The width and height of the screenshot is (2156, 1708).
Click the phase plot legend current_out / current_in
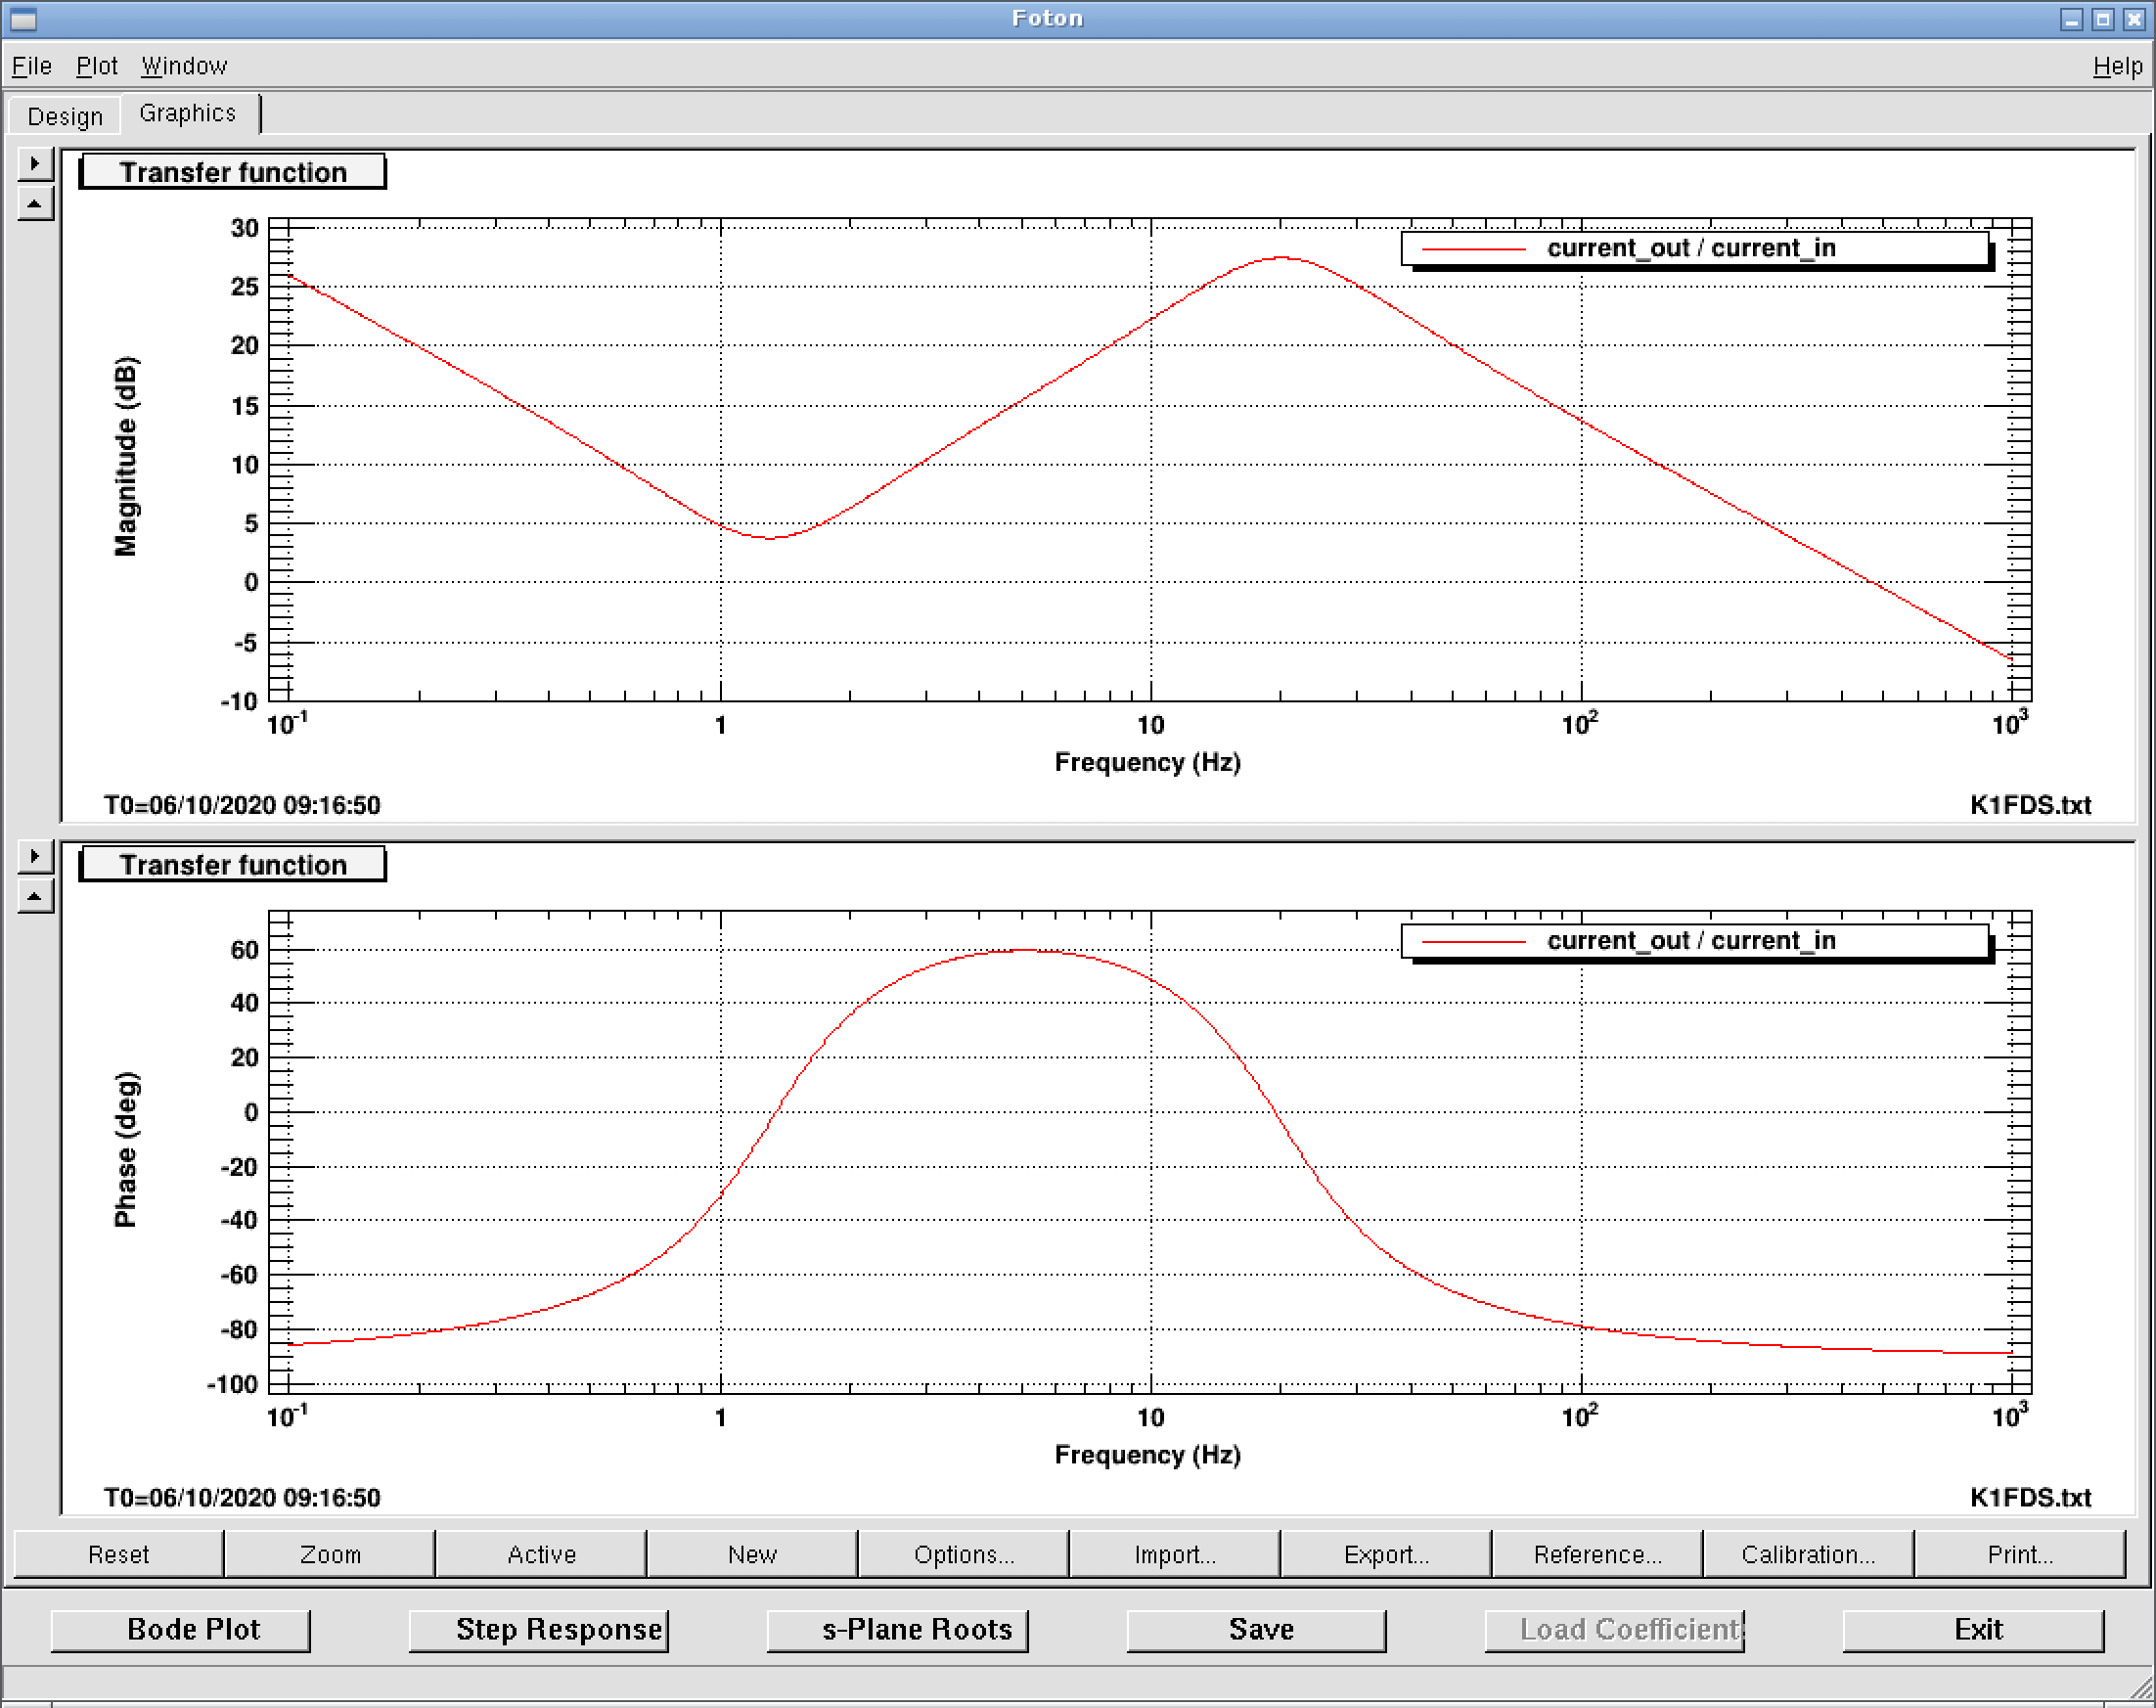pyautogui.click(x=1696, y=941)
